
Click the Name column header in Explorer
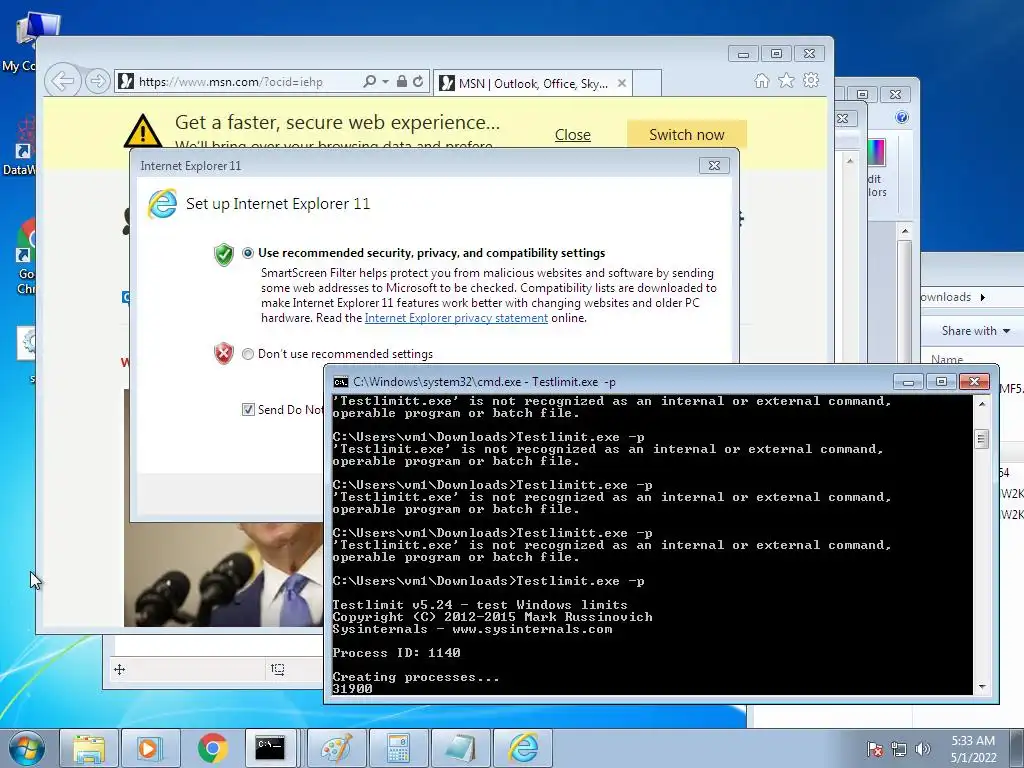coord(947,359)
